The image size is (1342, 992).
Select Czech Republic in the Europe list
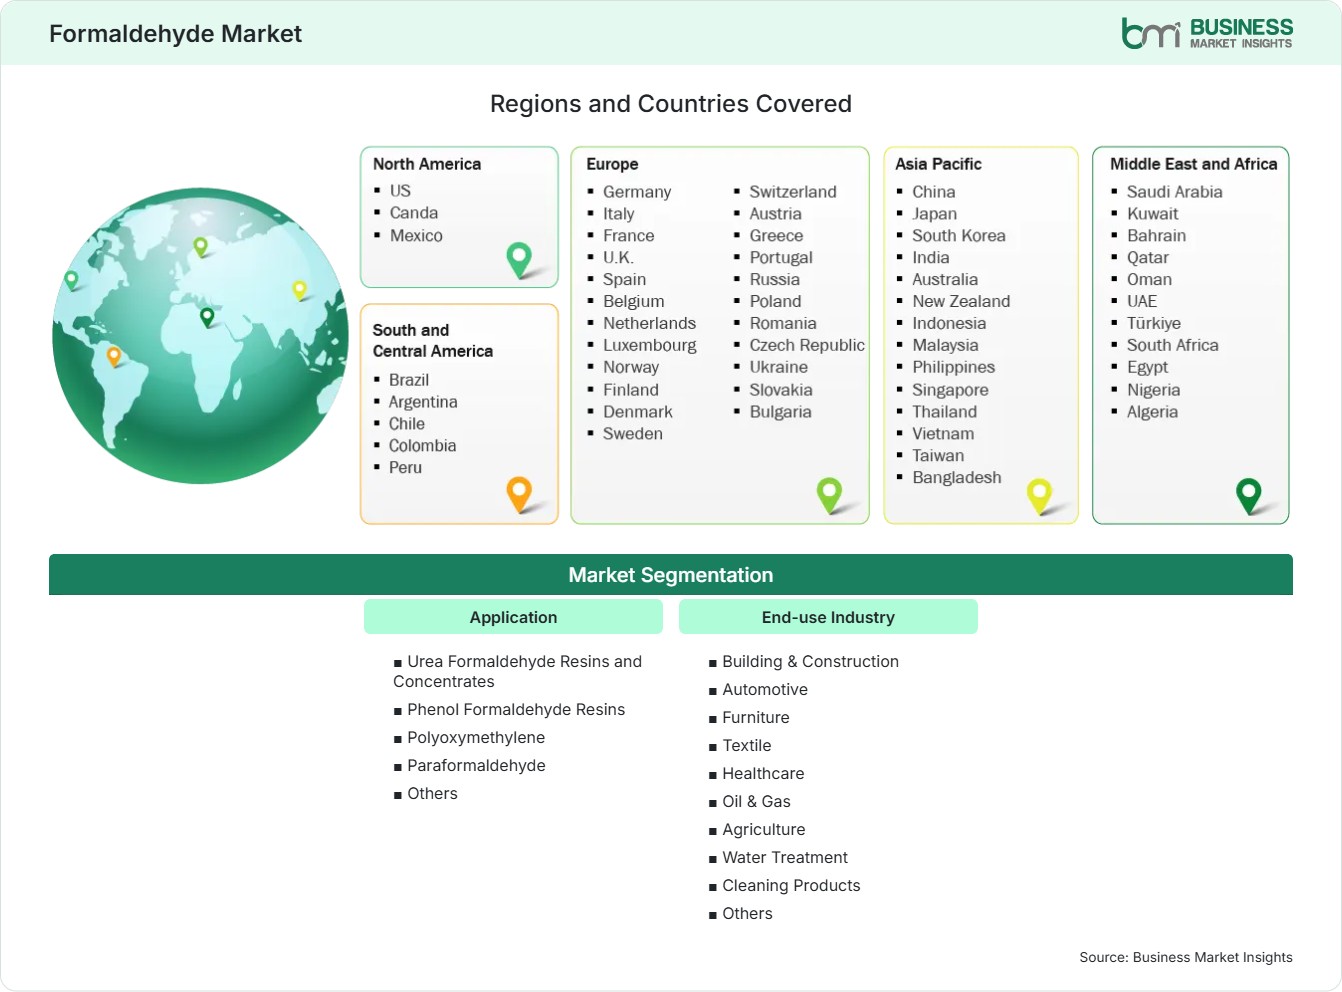coord(807,345)
